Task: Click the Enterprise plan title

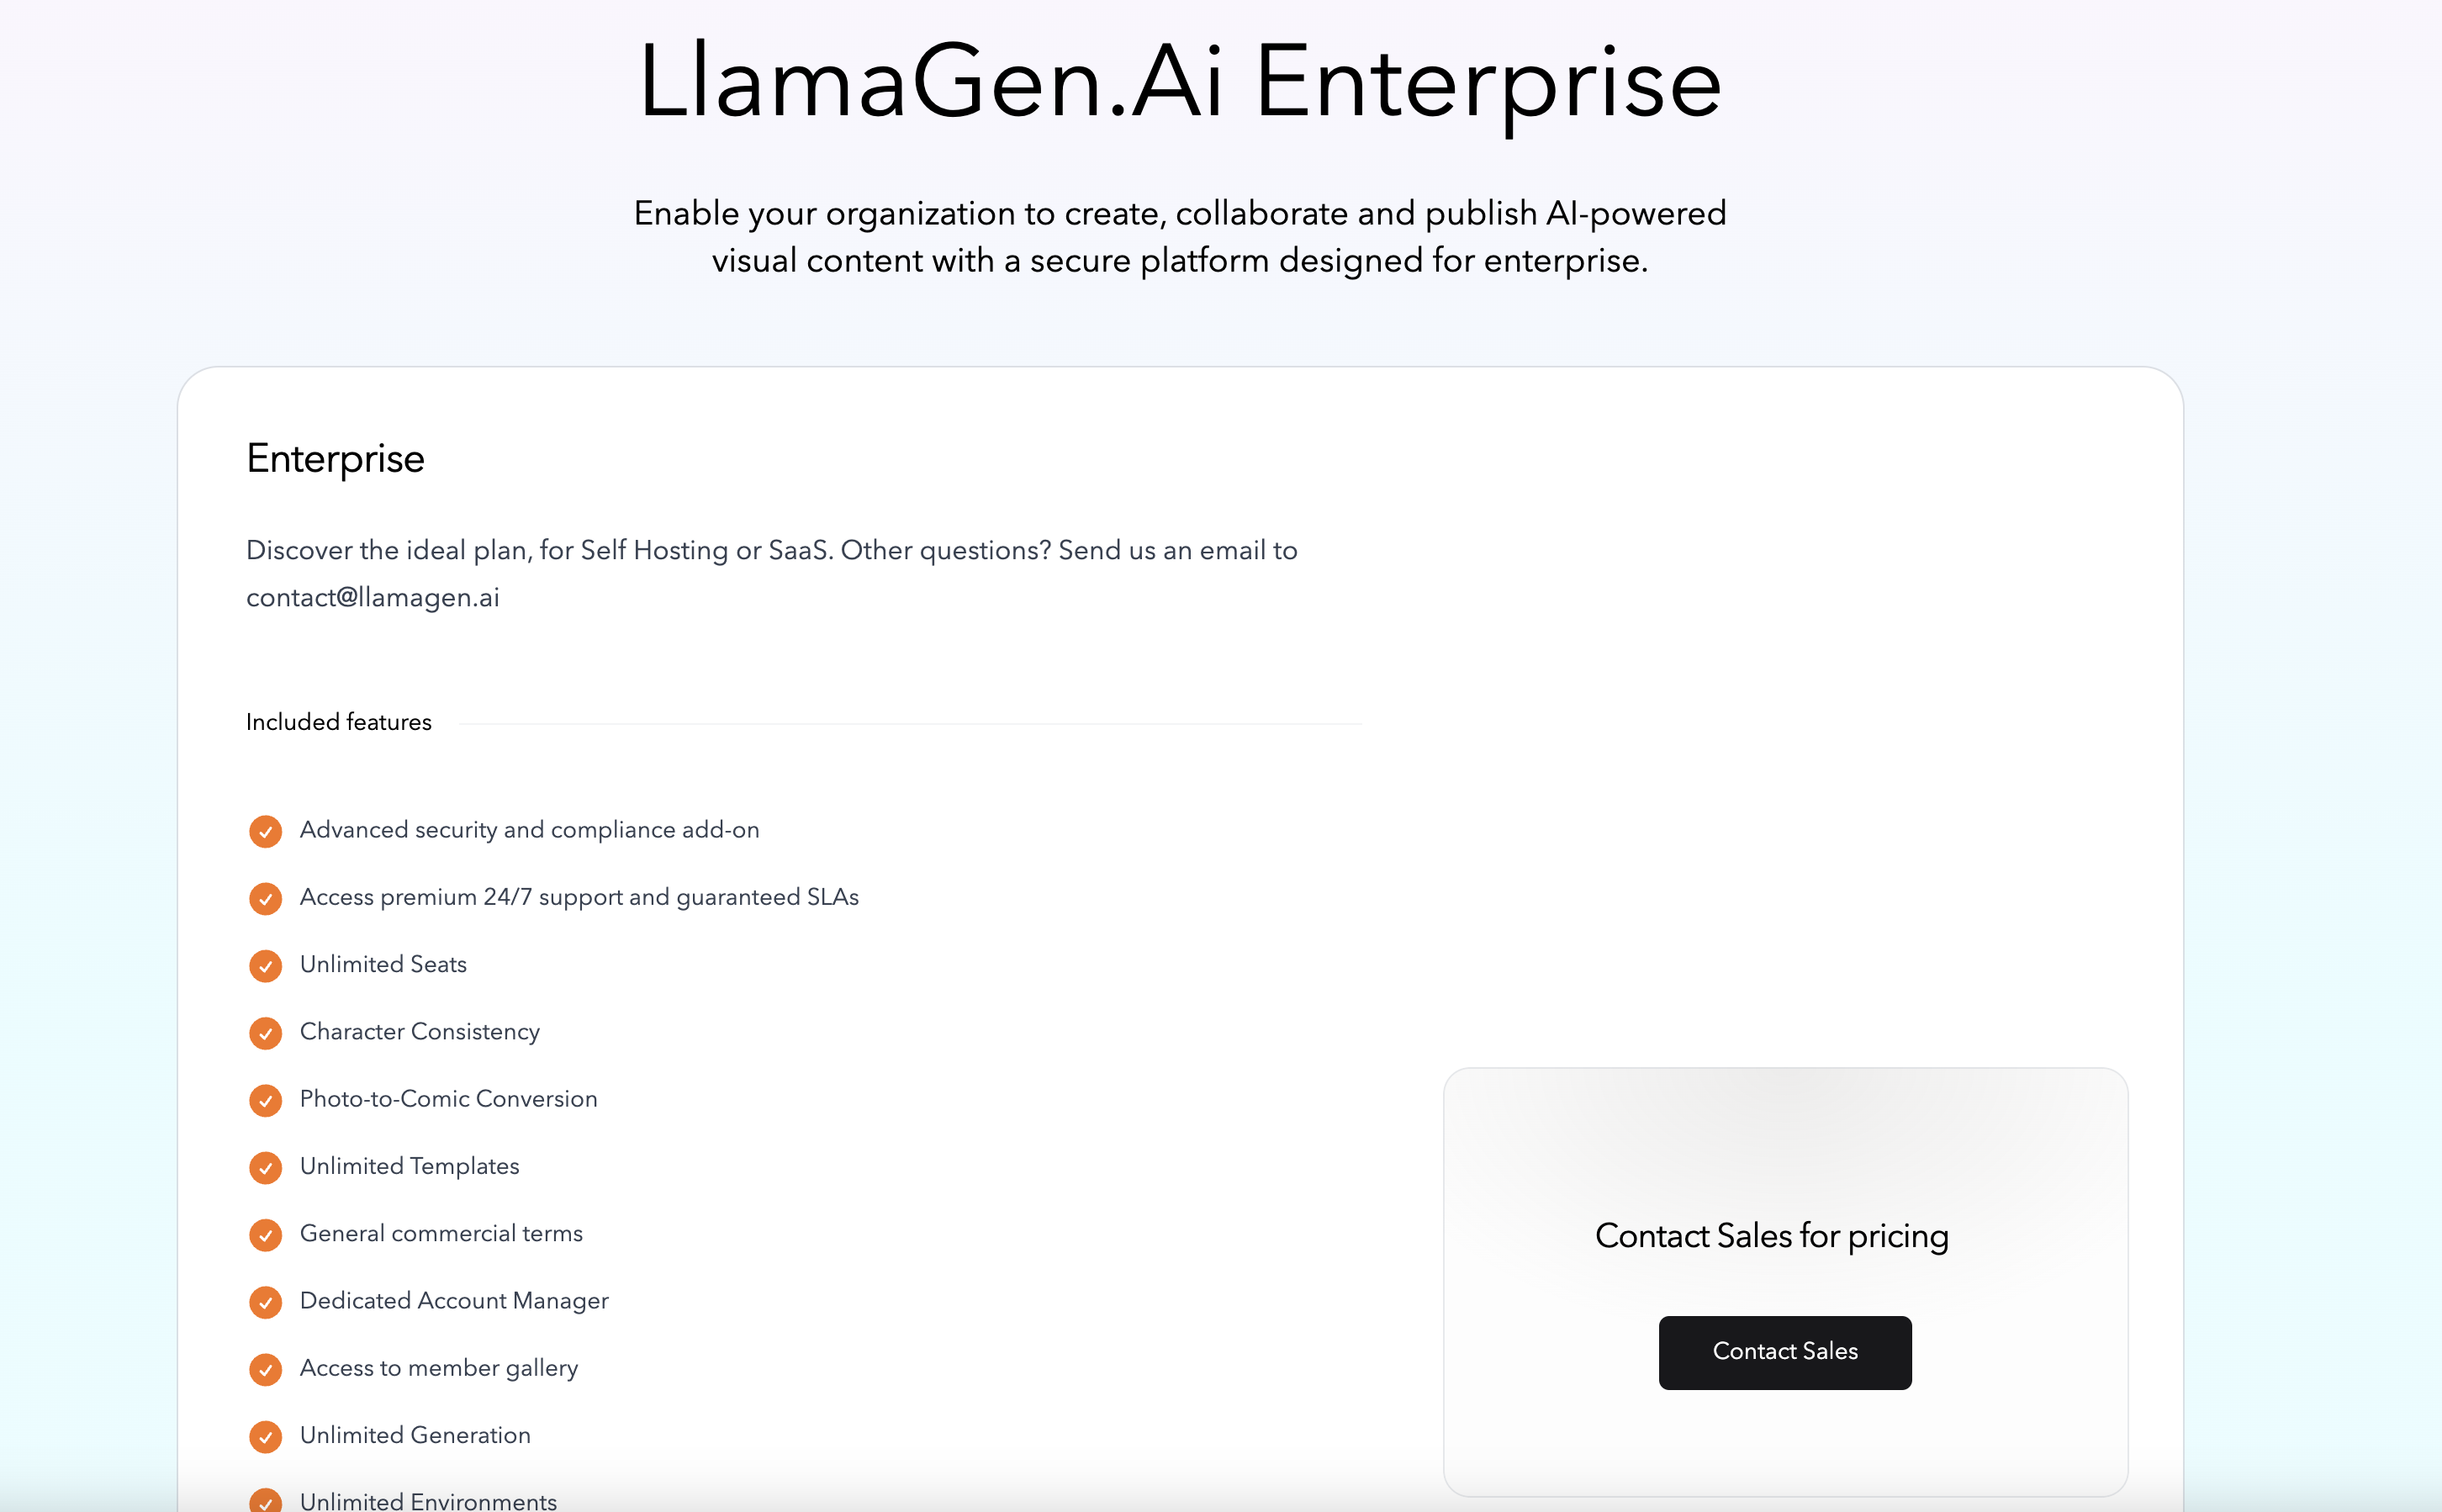Action: [335, 459]
